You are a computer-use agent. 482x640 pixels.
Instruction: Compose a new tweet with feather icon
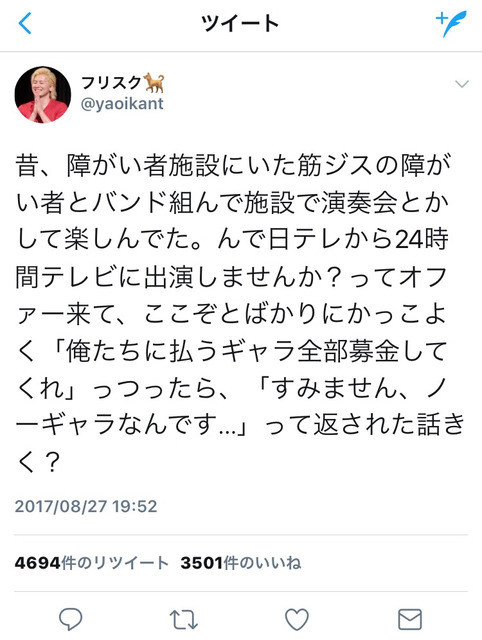(x=451, y=24)
